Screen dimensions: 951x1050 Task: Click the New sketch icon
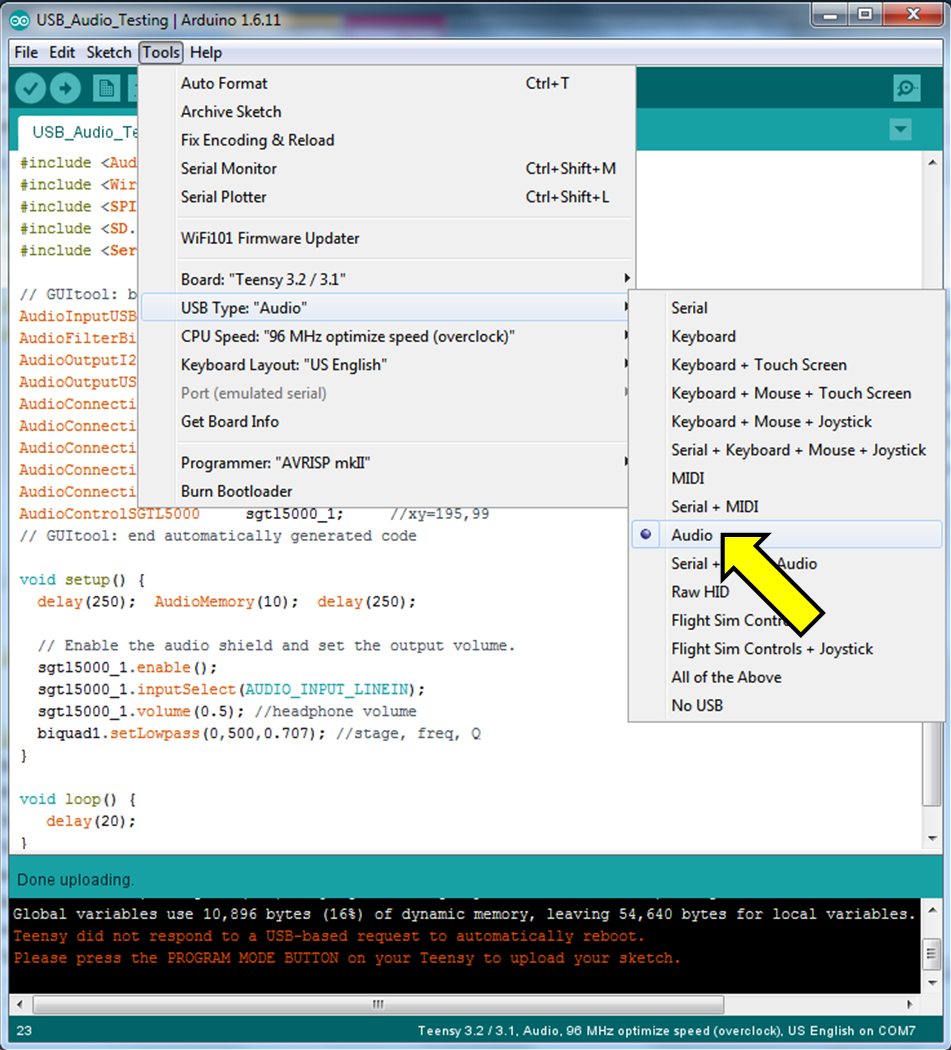point(105,88)
